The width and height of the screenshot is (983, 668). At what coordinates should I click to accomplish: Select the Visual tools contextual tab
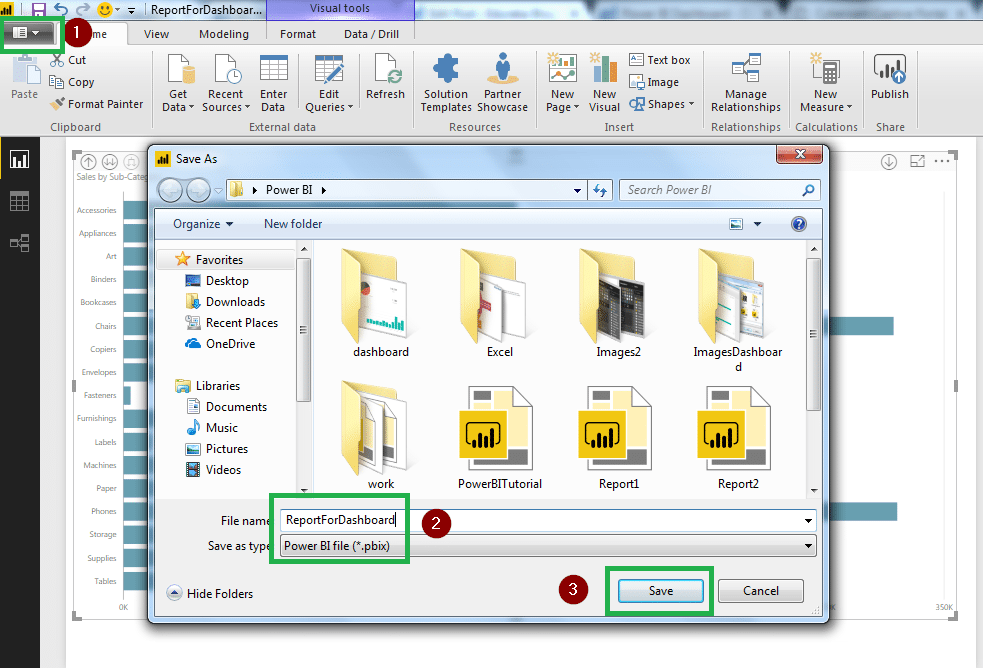tap(340, 9)
